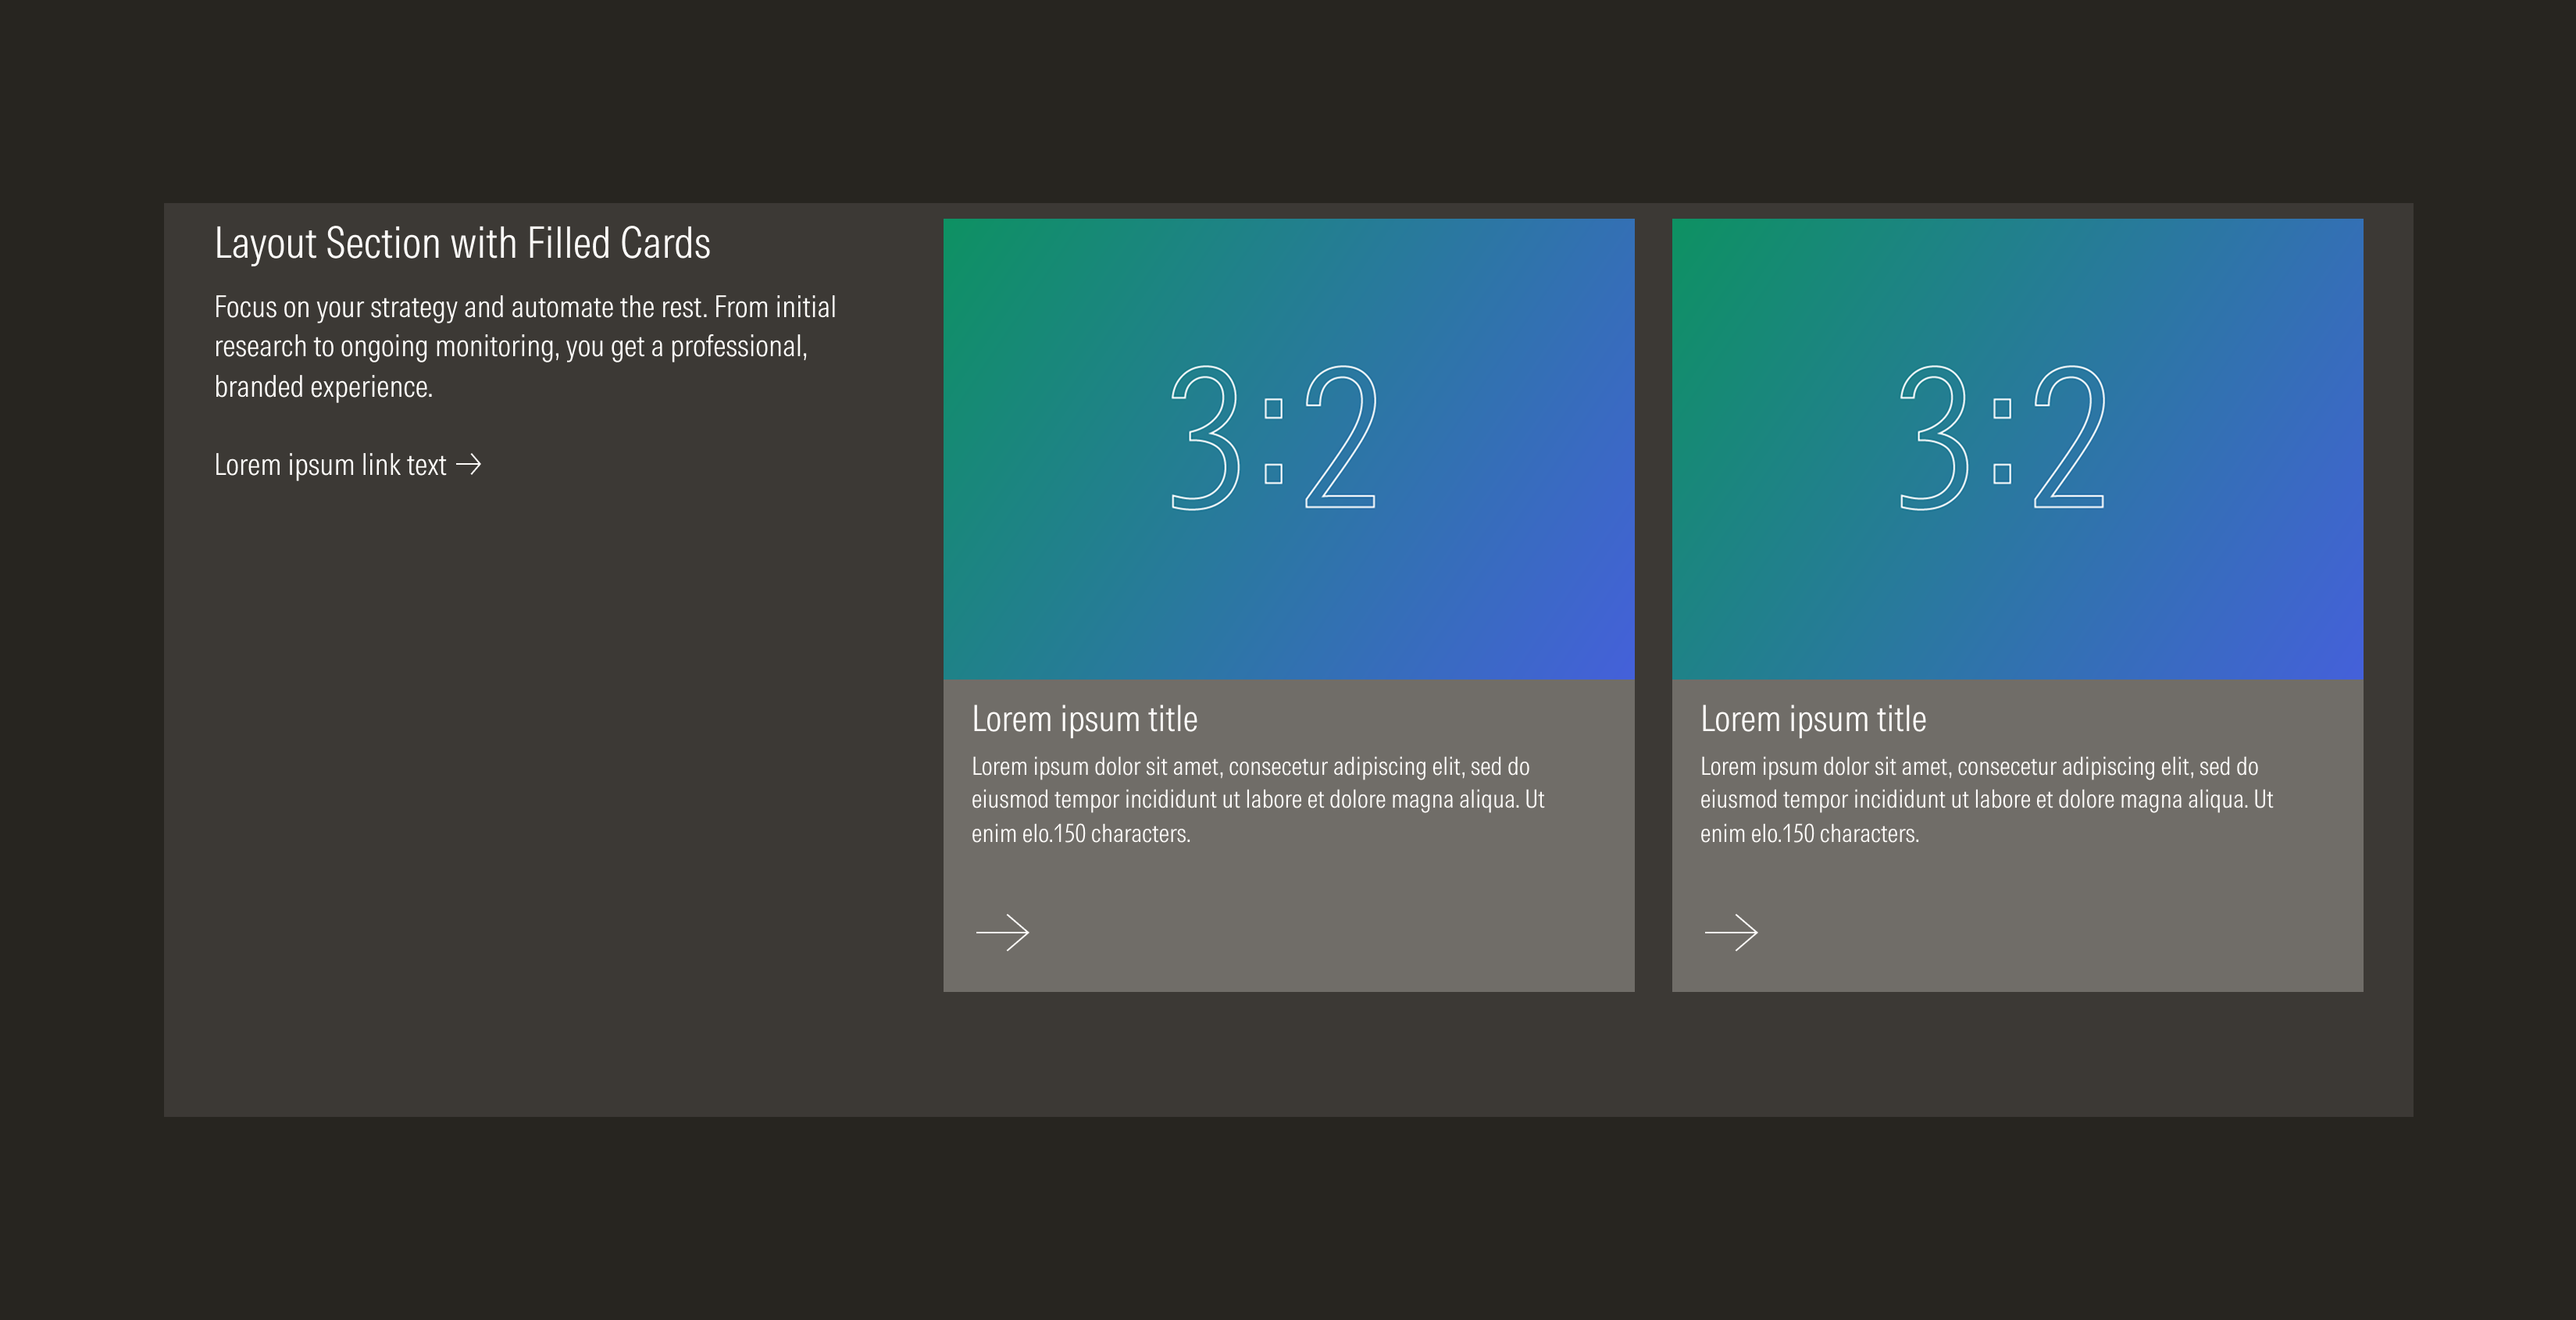The width and height of the screenshot is (2576, 1320).
Task: Click the arrow icon in the right card
Action: 1731,932
